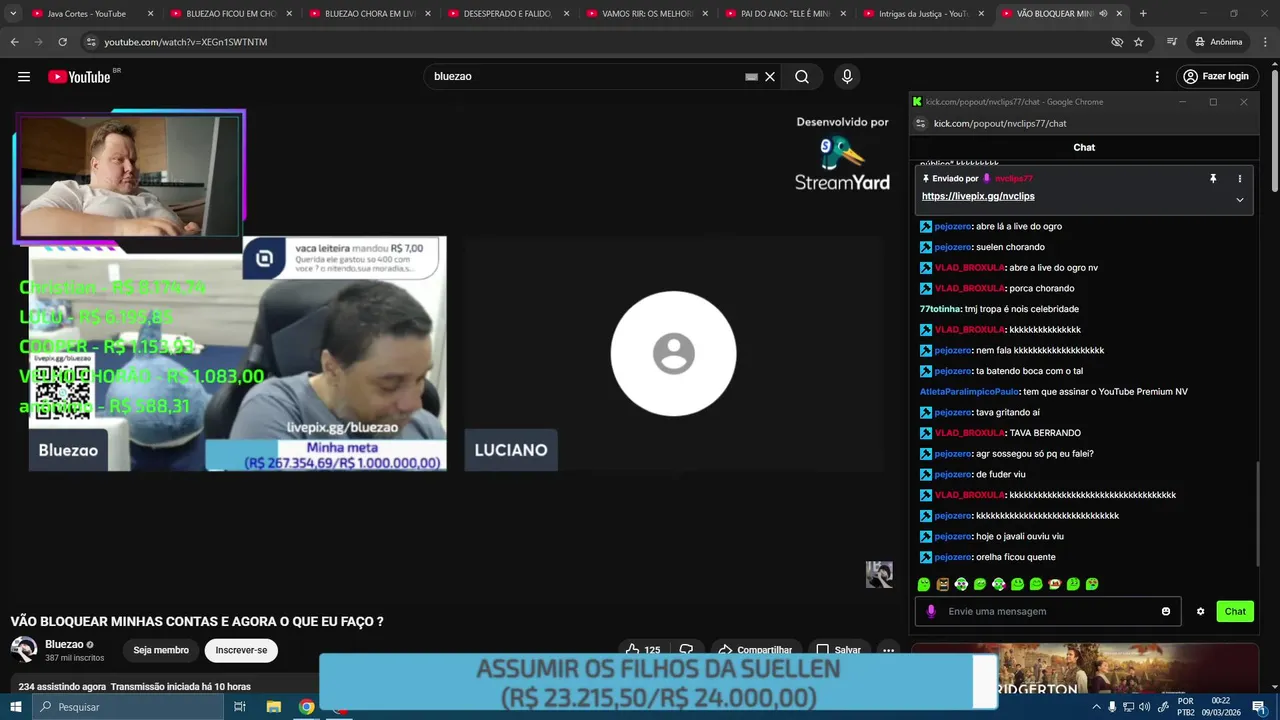Click the Windows Pesquisar search box
This screenshot has width=1280, height=720.
[128, 707]
